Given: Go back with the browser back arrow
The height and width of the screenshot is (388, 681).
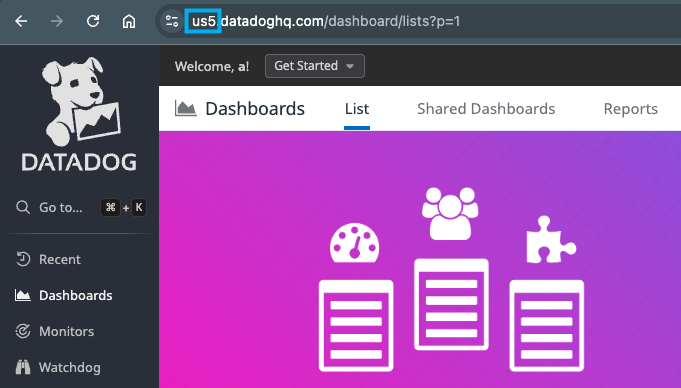Looking at the screenshot, I should pyautogui.click(x=21, y=21).
